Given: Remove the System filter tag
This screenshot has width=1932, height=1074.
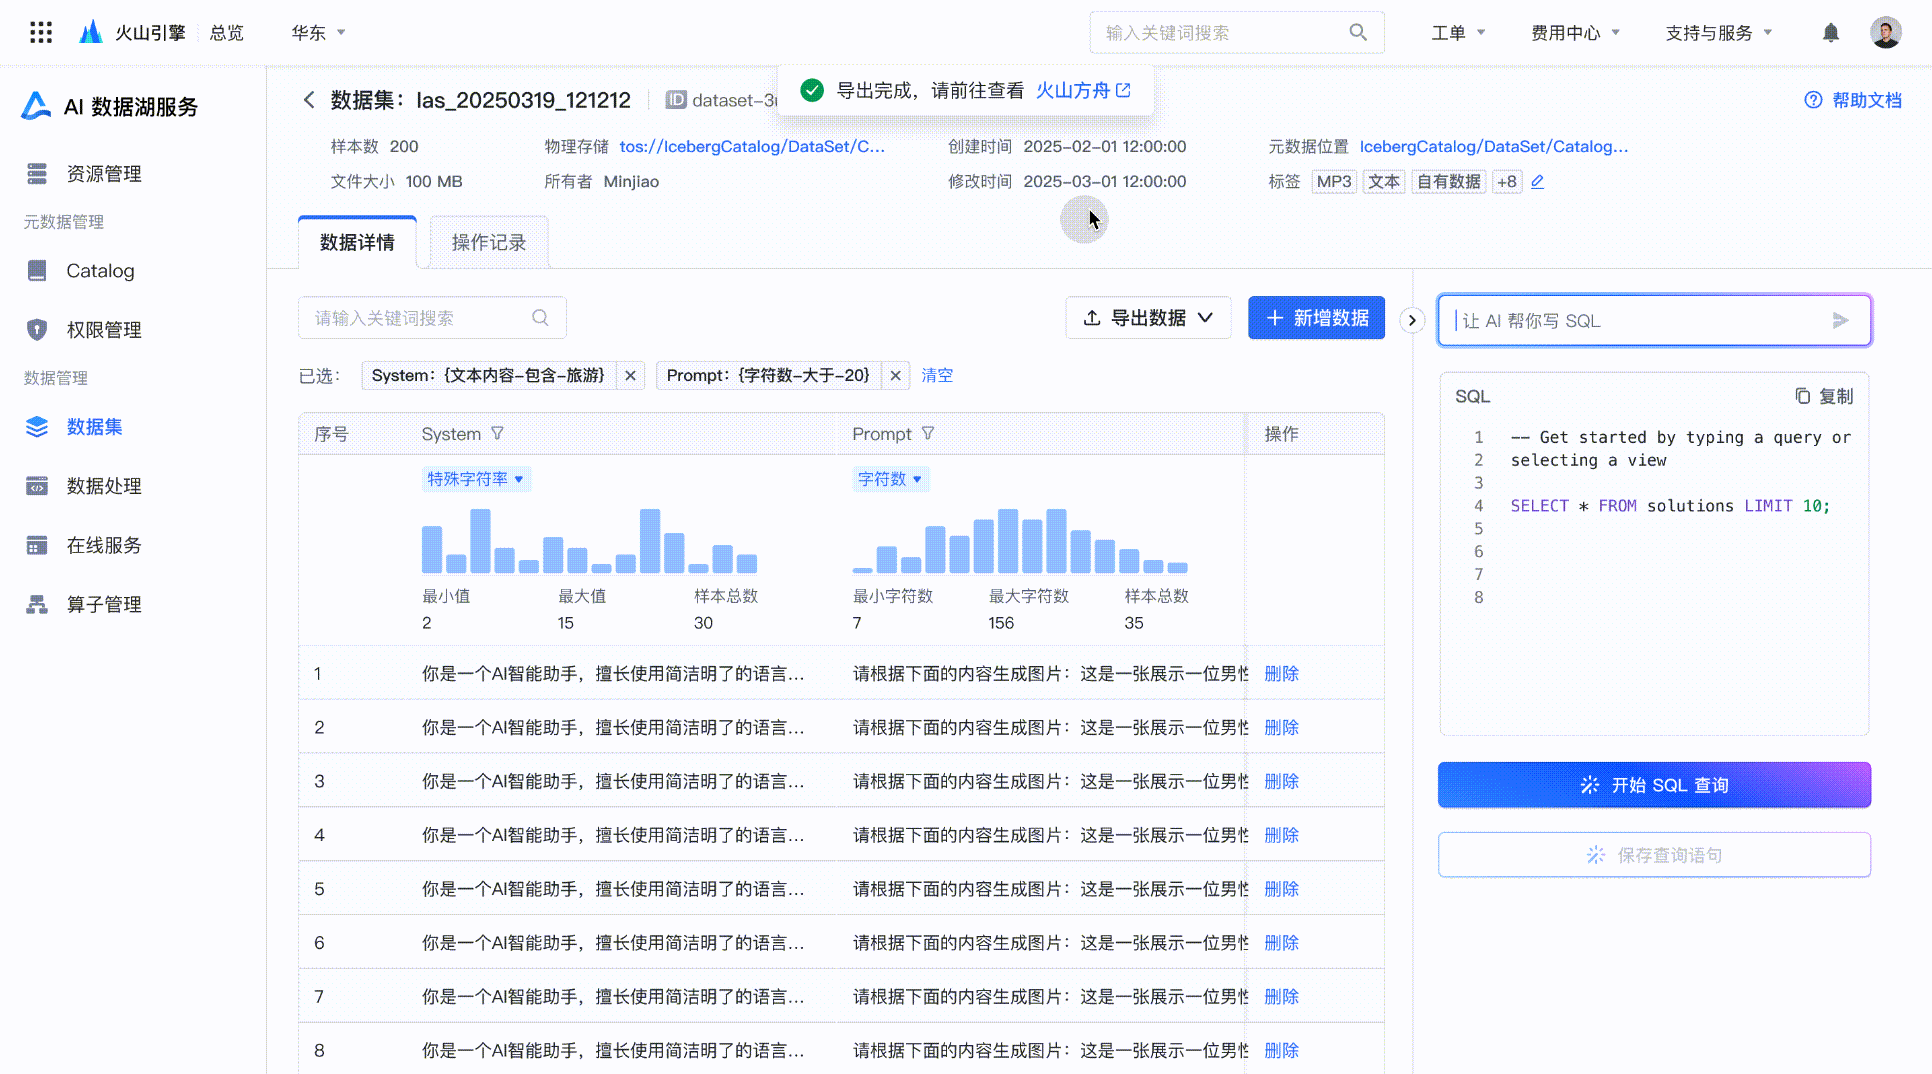Looking at the screenshot, I should [630, 376].
